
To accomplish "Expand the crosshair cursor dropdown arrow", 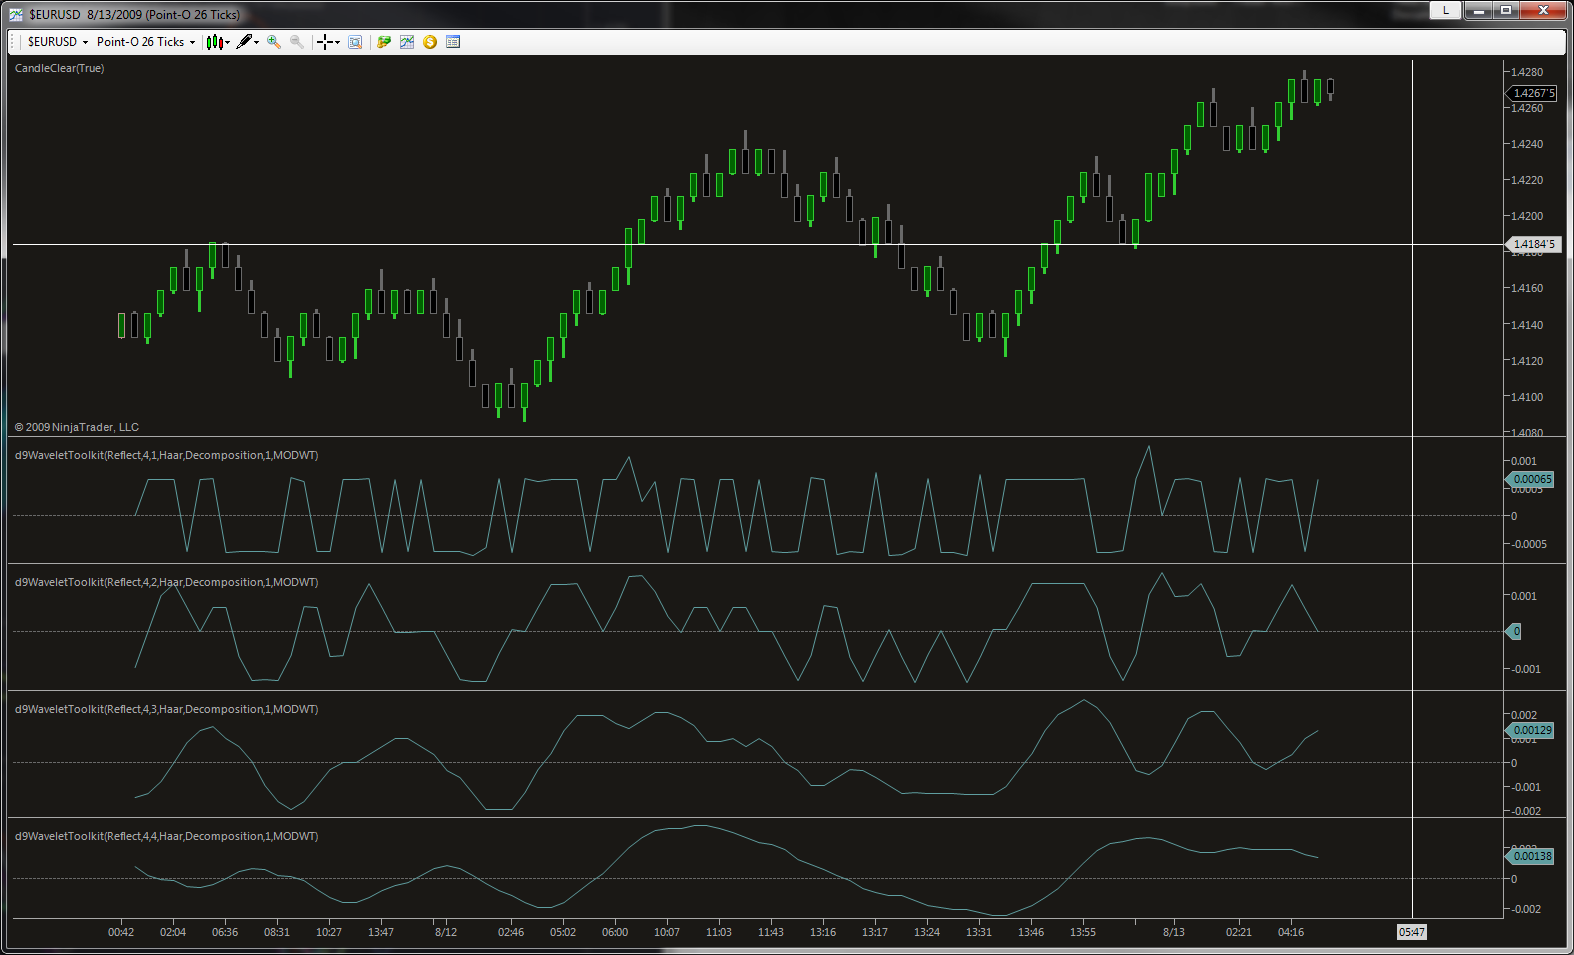I will tap(338, 42).
